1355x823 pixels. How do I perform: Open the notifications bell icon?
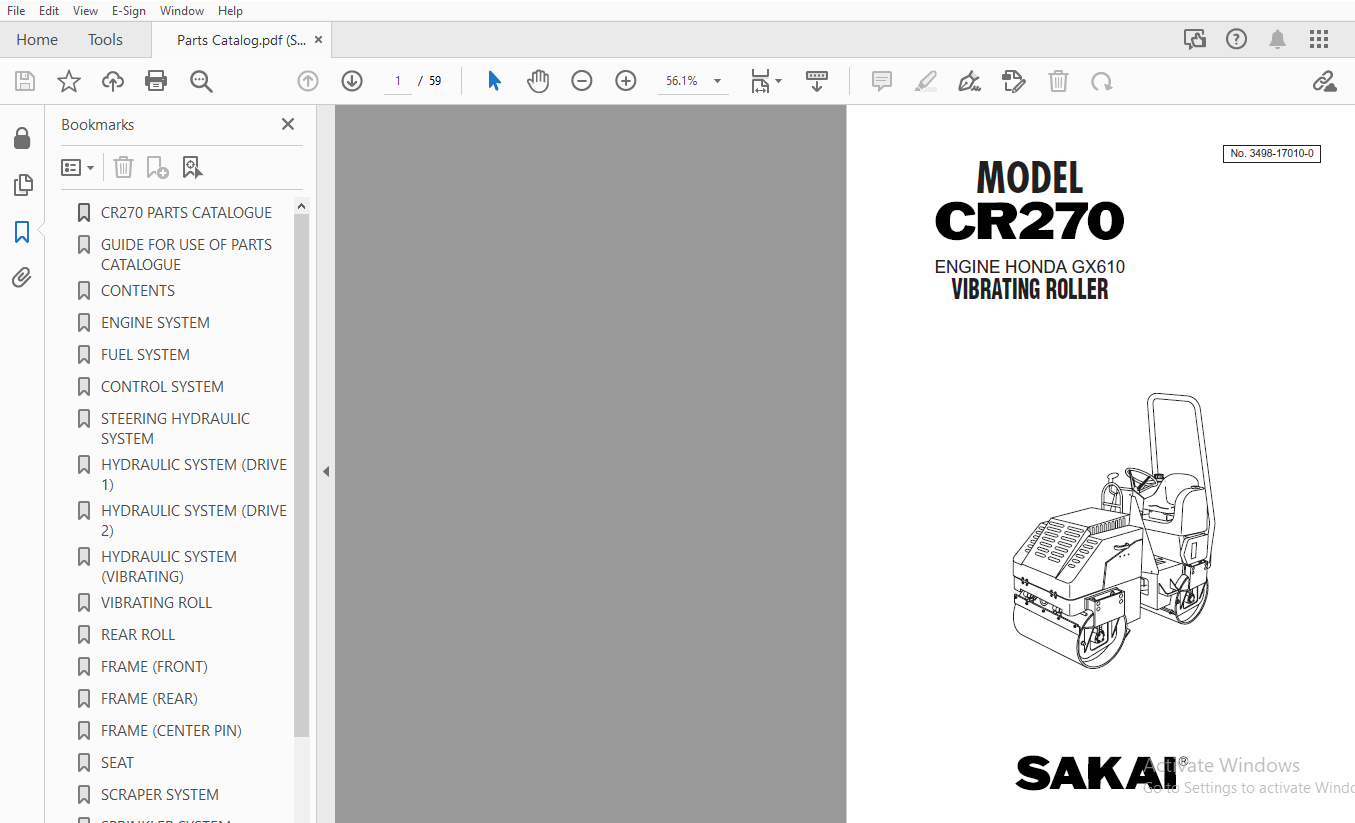pos(1277,40)
